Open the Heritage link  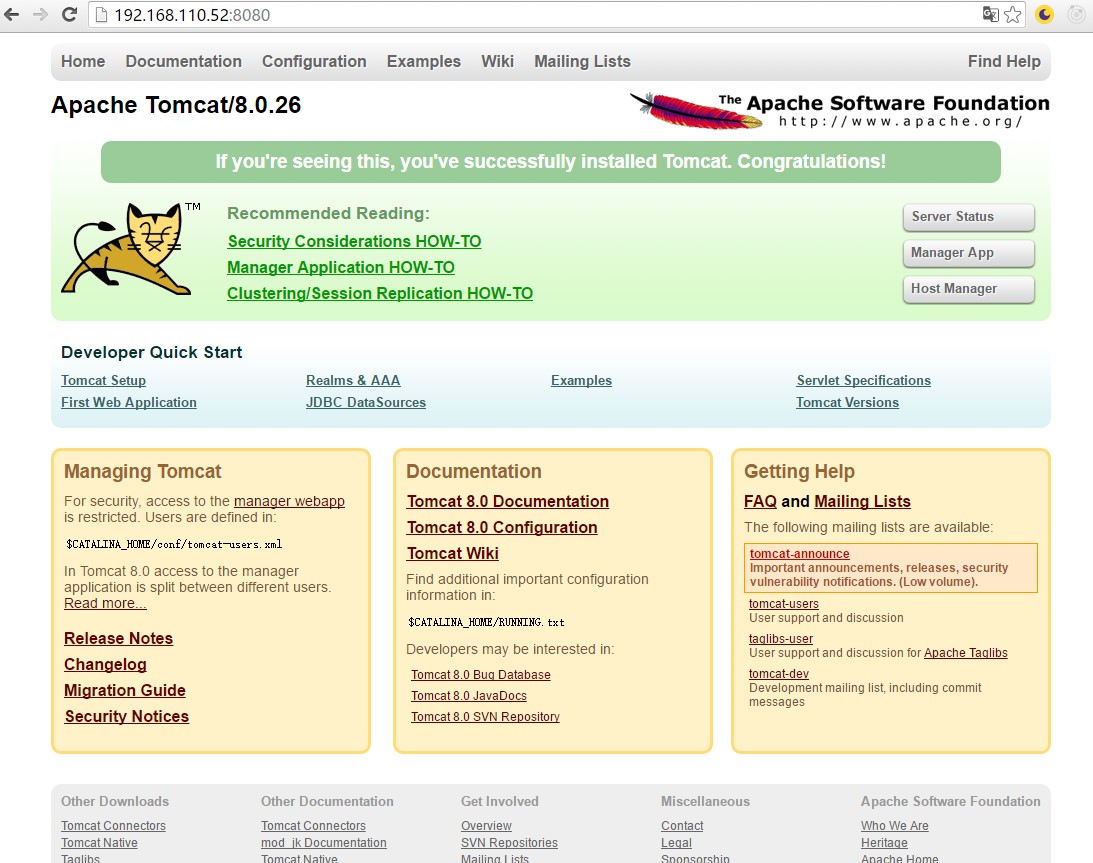[x=884, y=843]
